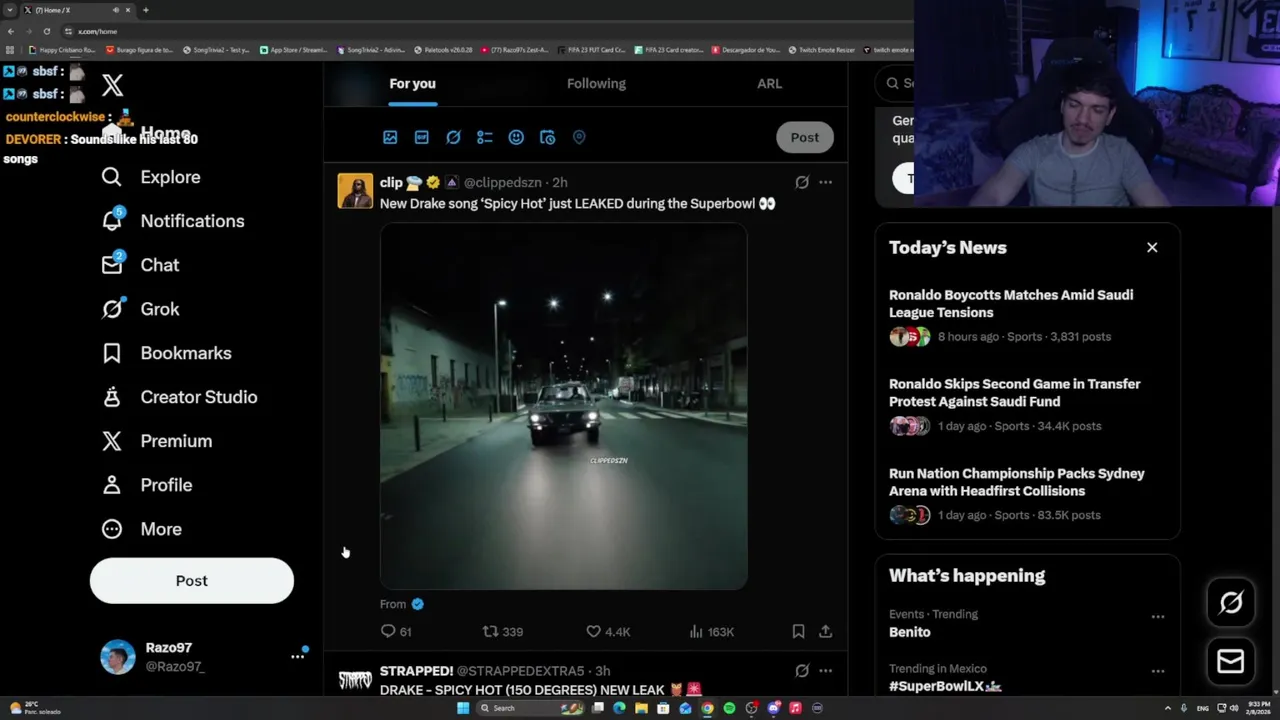Open Discord from the taskbar

click(x=773, y=708)
